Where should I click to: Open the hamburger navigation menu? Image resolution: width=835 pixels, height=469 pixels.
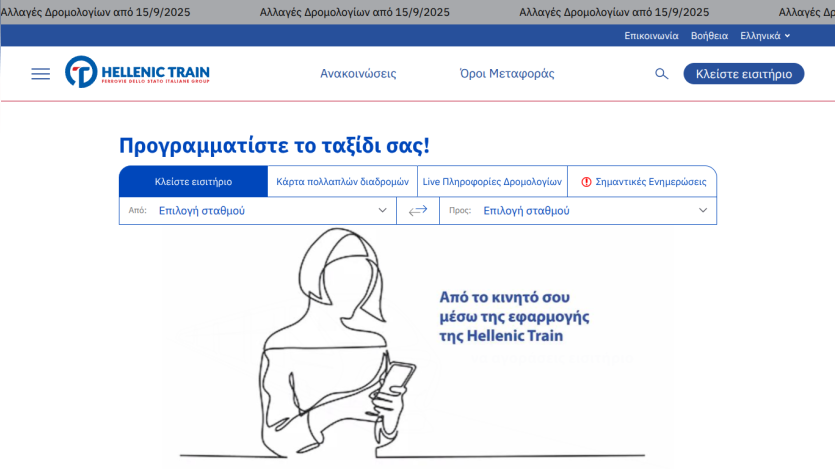40,73
